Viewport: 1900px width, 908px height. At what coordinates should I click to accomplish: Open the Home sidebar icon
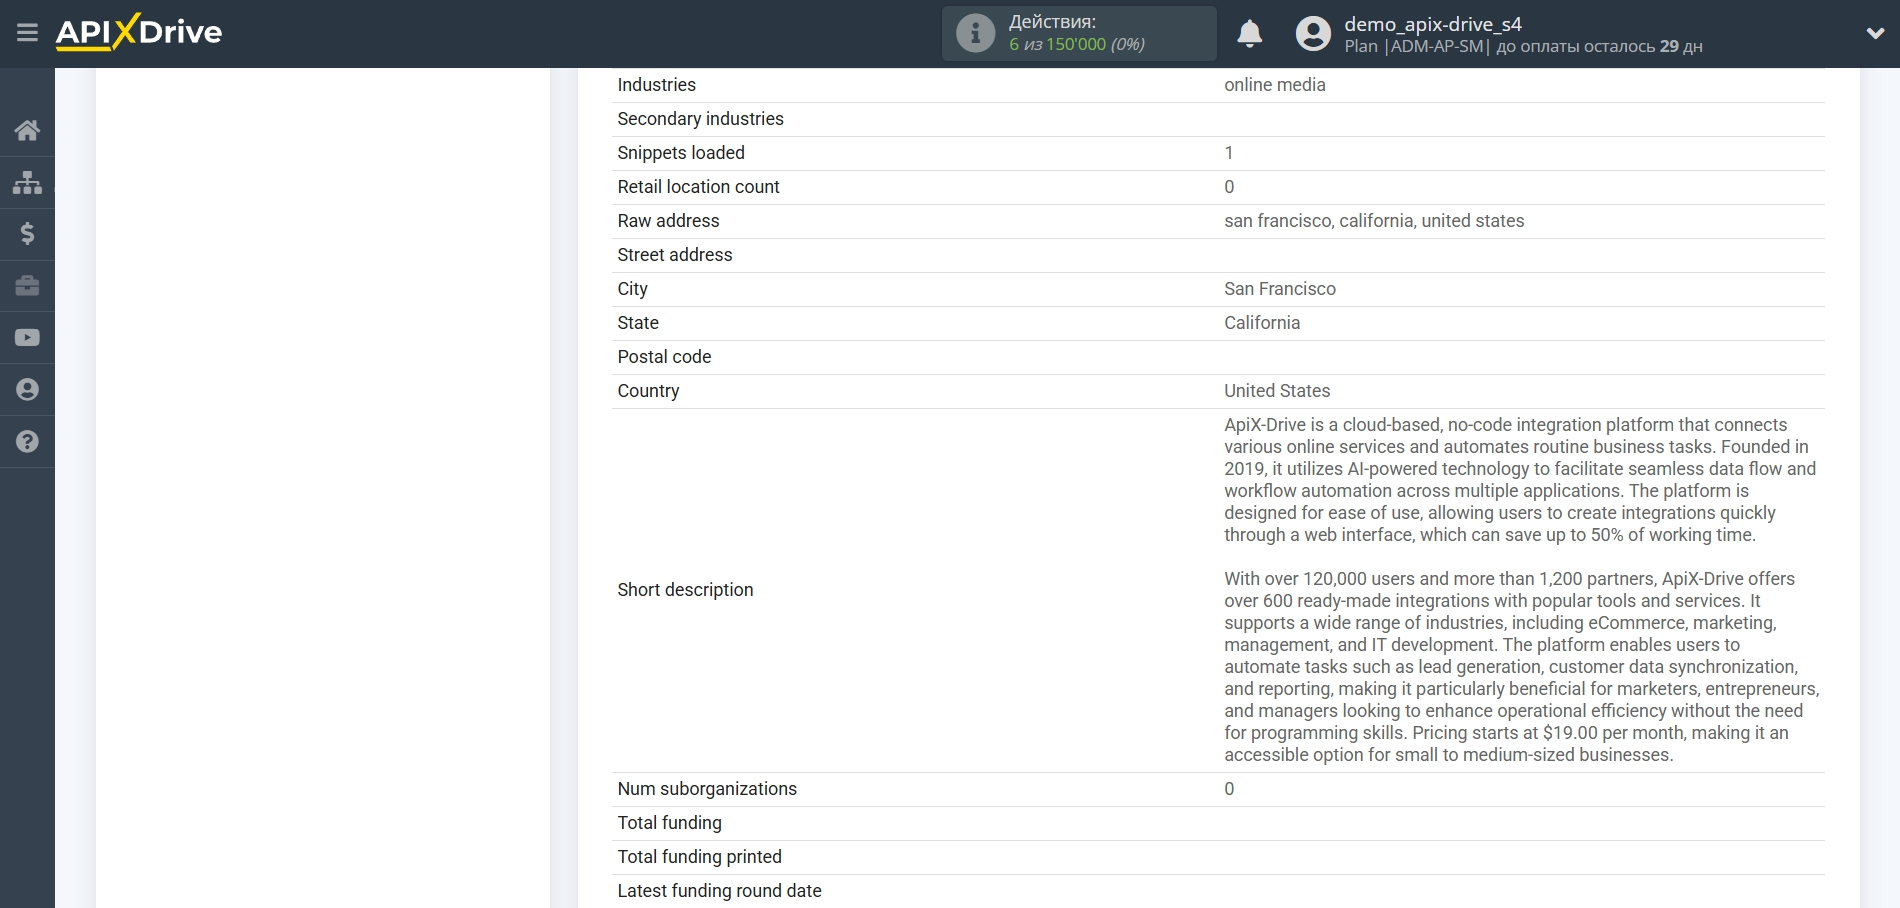point(27,130)
